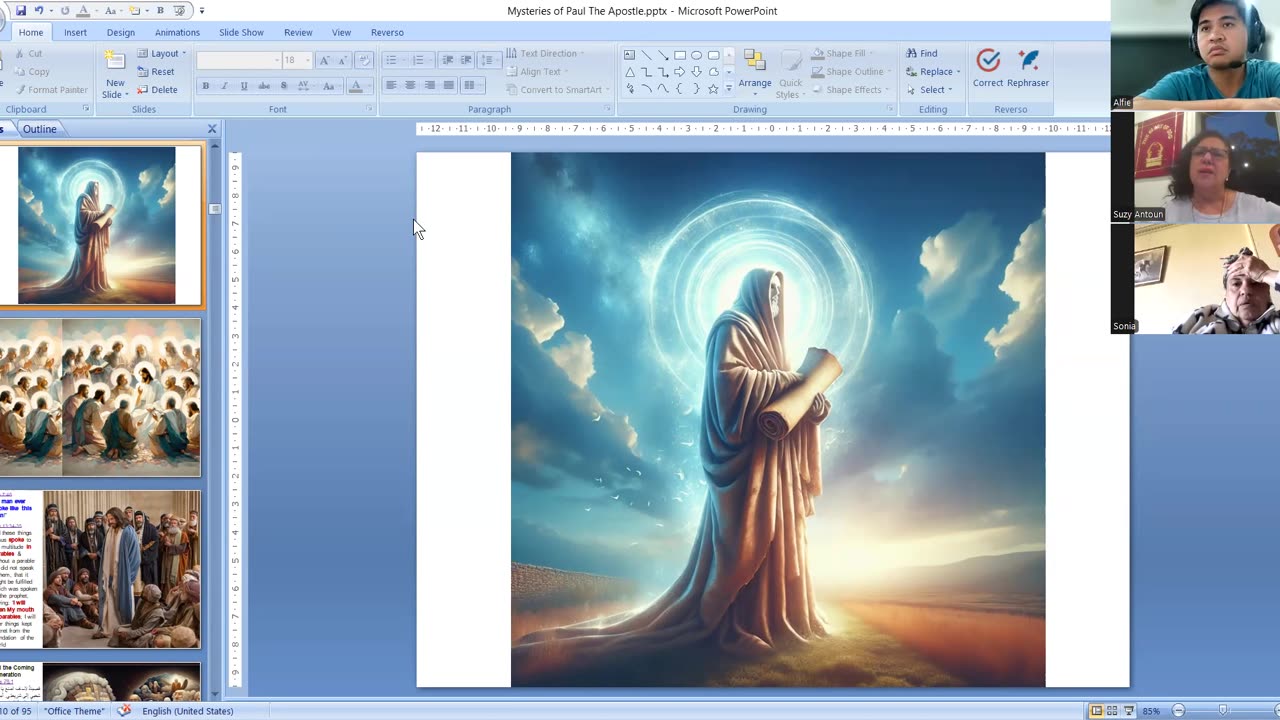
Task: Clear all formatting icon
Action: (x=364, y=61)
